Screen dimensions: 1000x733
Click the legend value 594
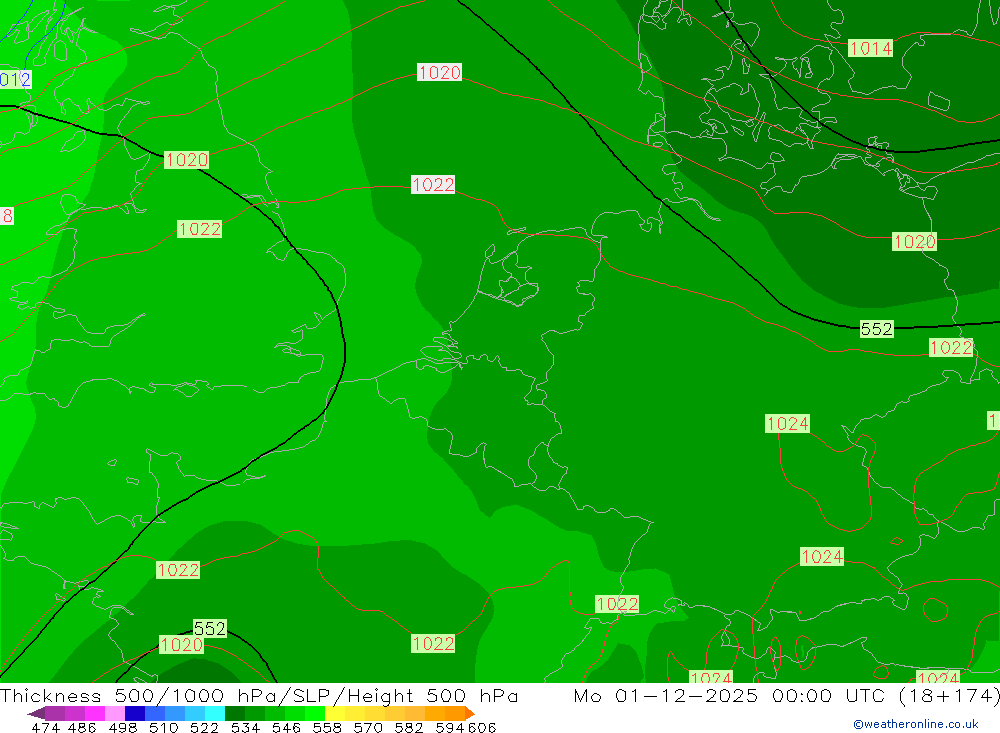[x=450, y=727]
